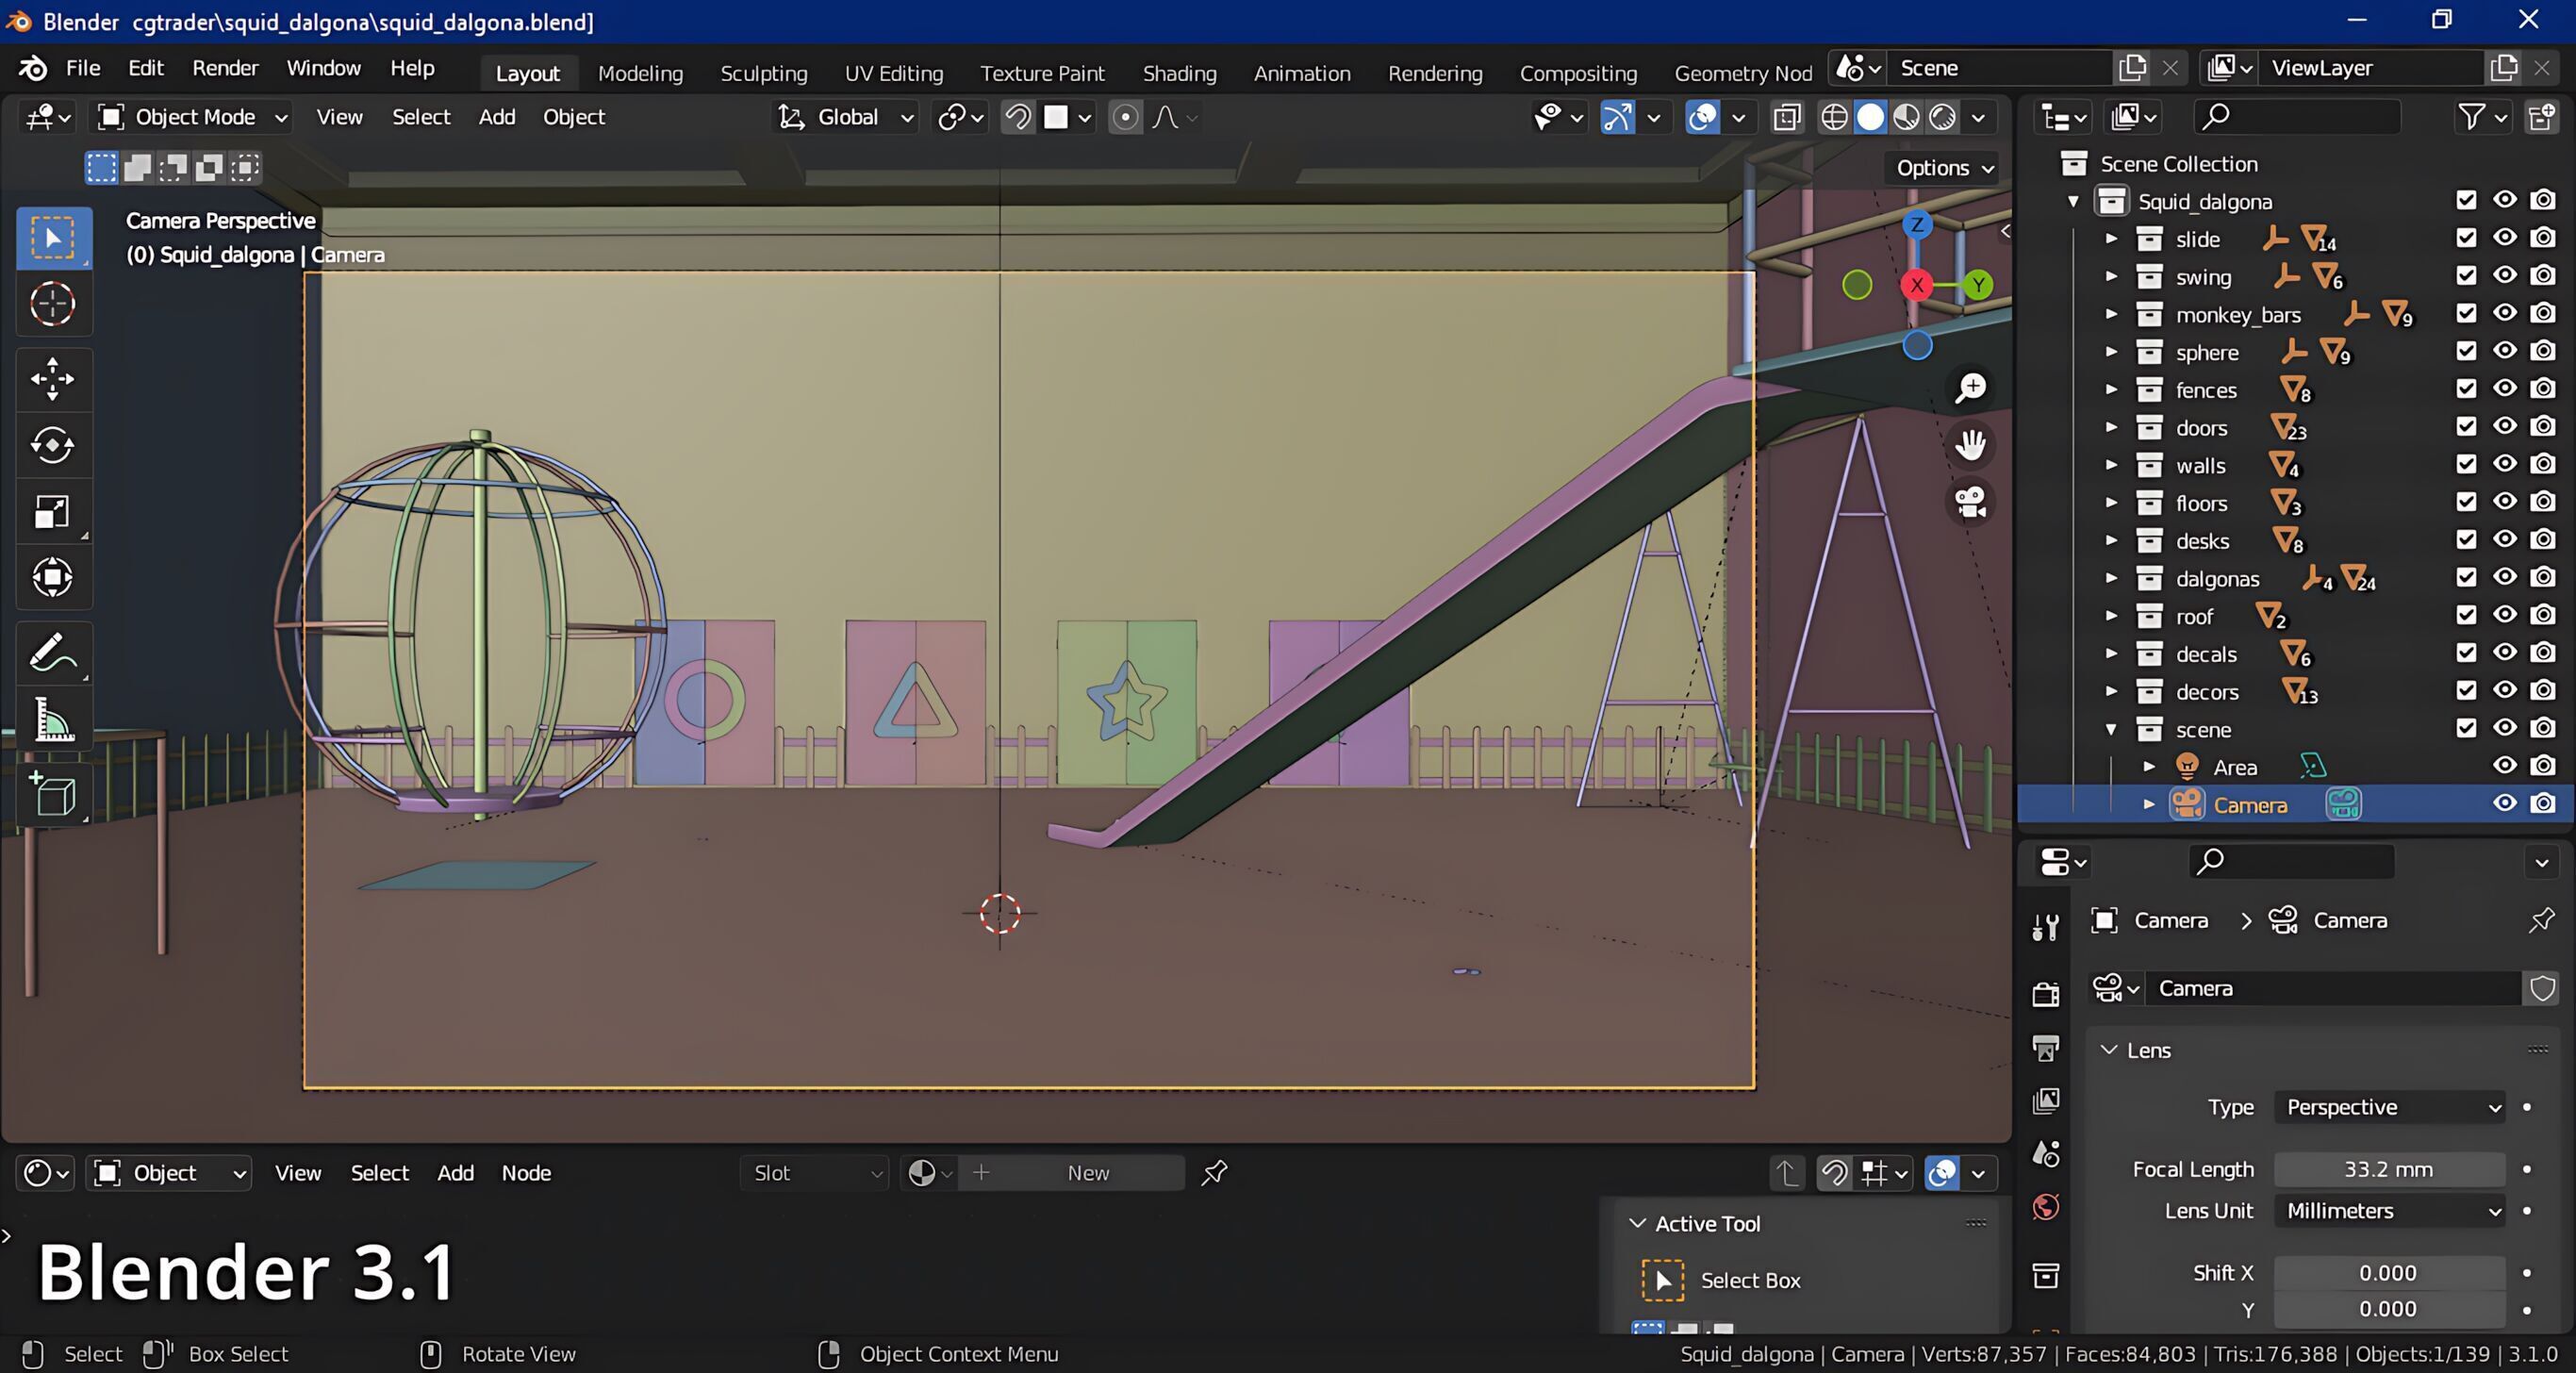Screen dimensions: 2576x1373
Task: Activate the Annotate pencil tool
Action: pyautogui.click(x=52, y=654)
